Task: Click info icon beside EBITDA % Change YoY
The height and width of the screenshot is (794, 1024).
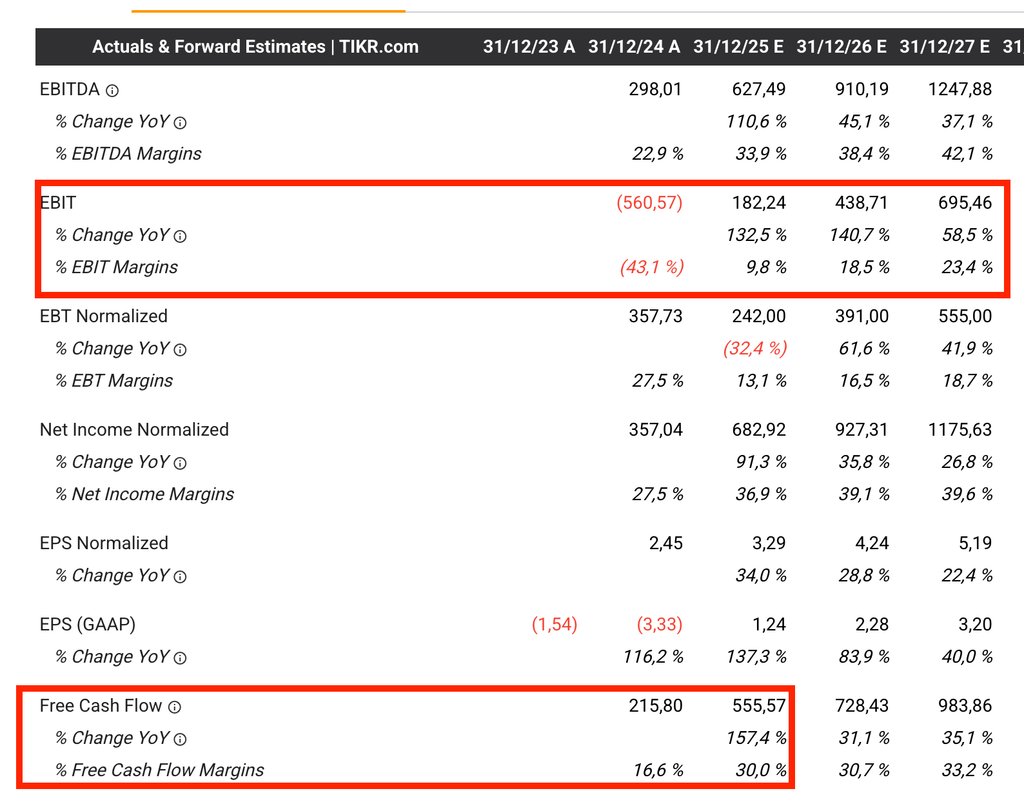Action: pos(180,122)
